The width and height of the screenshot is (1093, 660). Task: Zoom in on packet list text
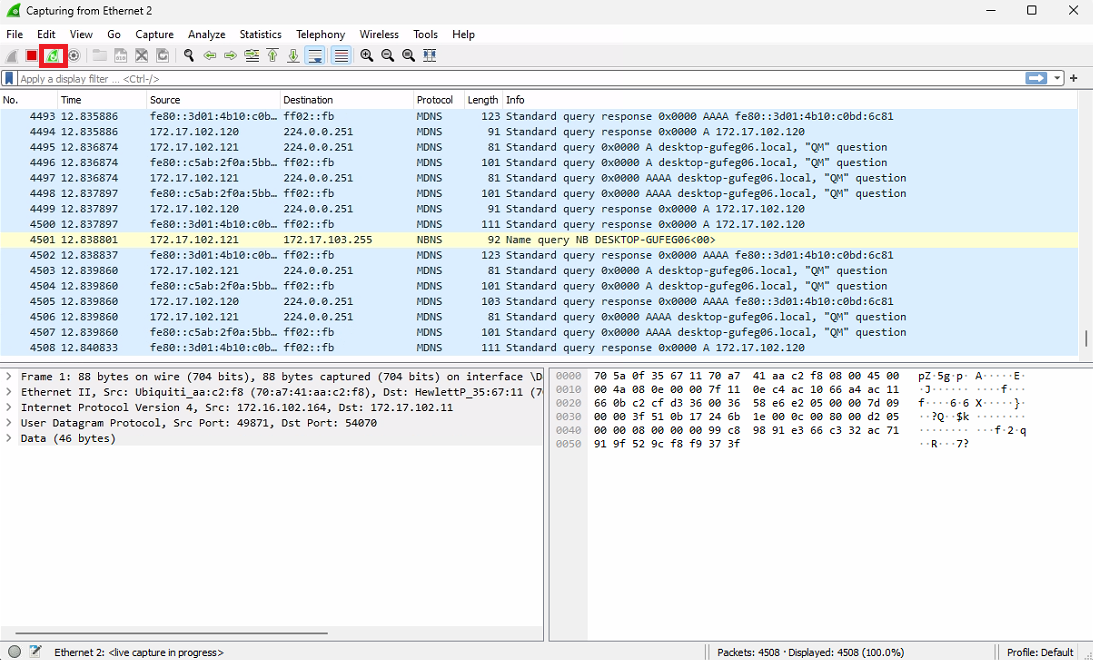(x=367, y=56)
